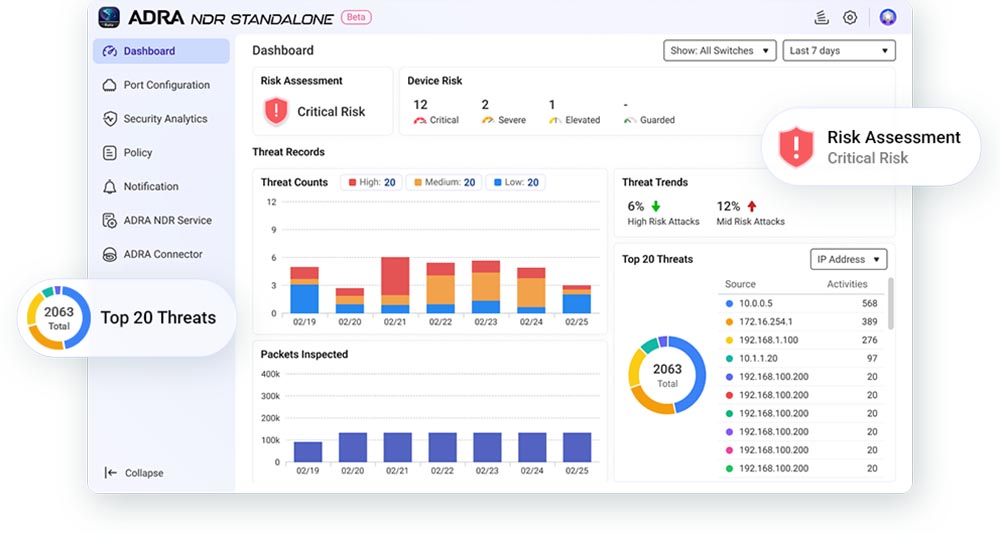Open the Security Analytics menu item
The width and height of the screenshot is (1000, 534).
(165, 119)
